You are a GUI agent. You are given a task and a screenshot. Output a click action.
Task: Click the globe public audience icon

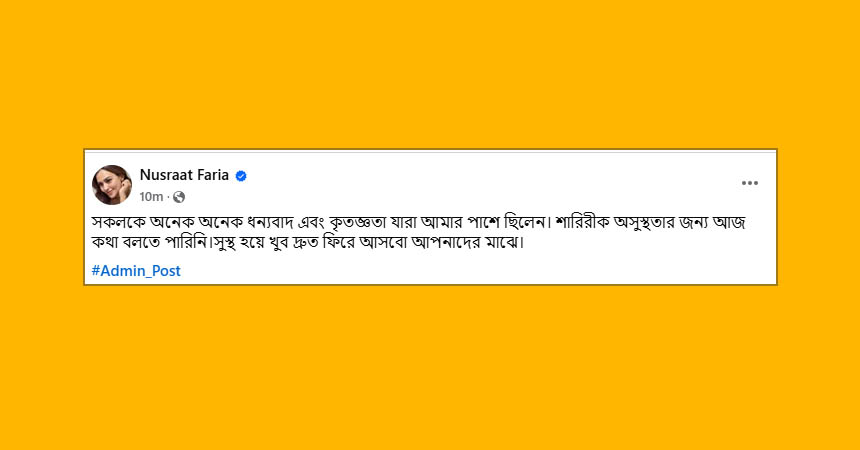[x=179, y=197]
